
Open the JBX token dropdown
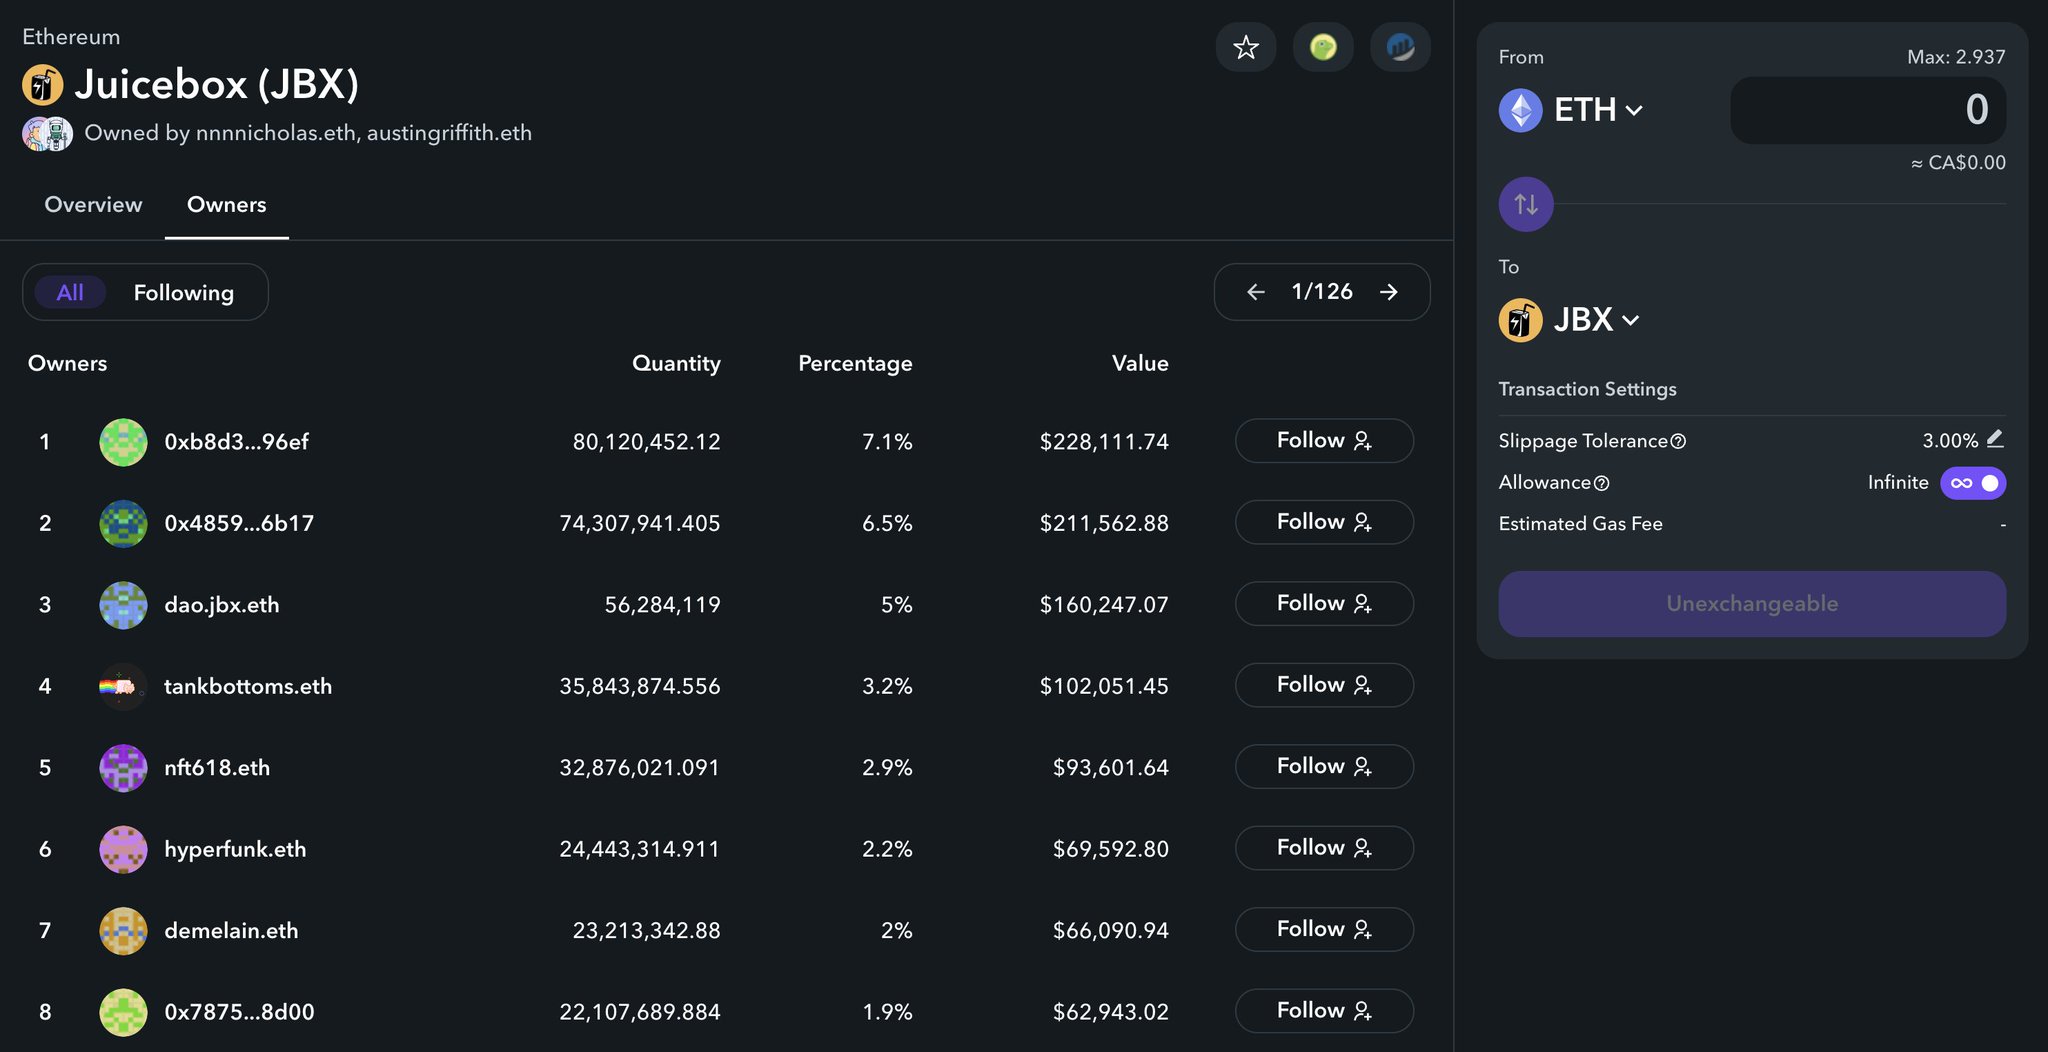(1569, 320)
